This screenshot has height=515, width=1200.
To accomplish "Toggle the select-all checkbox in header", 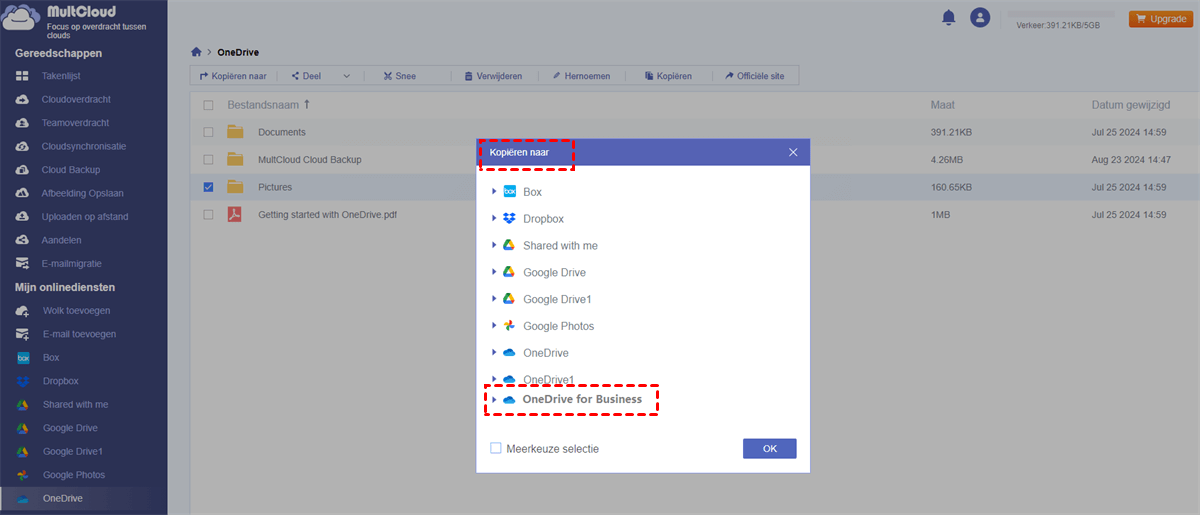I will [208, 105].
